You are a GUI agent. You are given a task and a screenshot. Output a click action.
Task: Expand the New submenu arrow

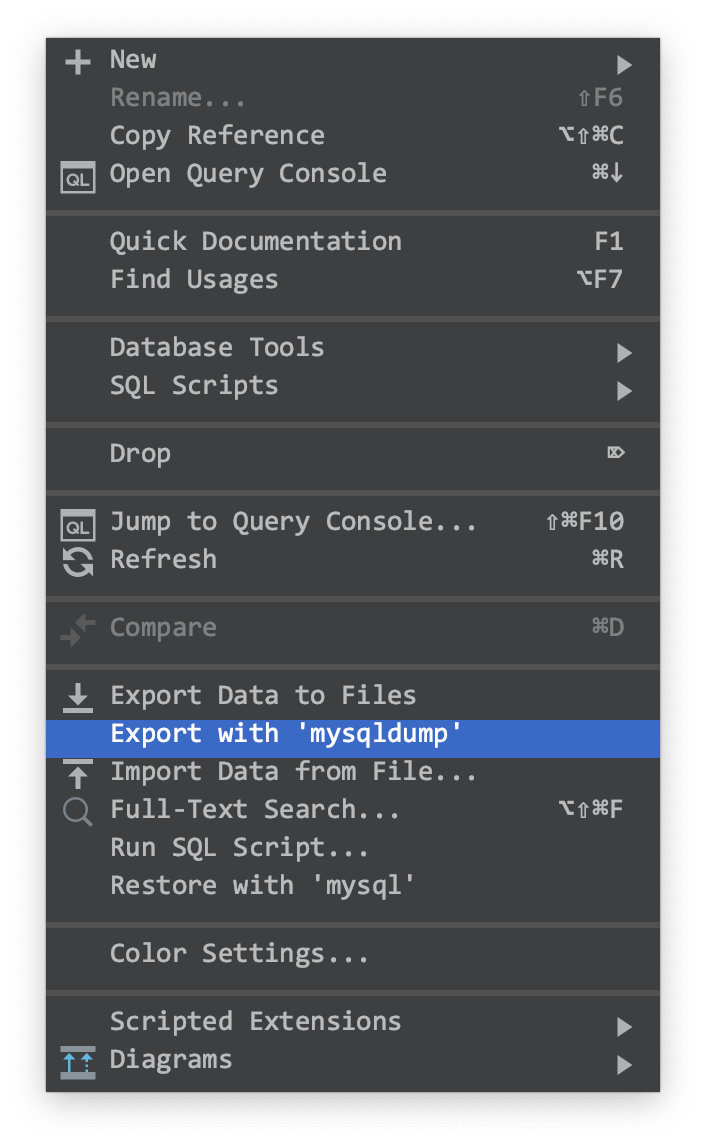coord(624,65)
